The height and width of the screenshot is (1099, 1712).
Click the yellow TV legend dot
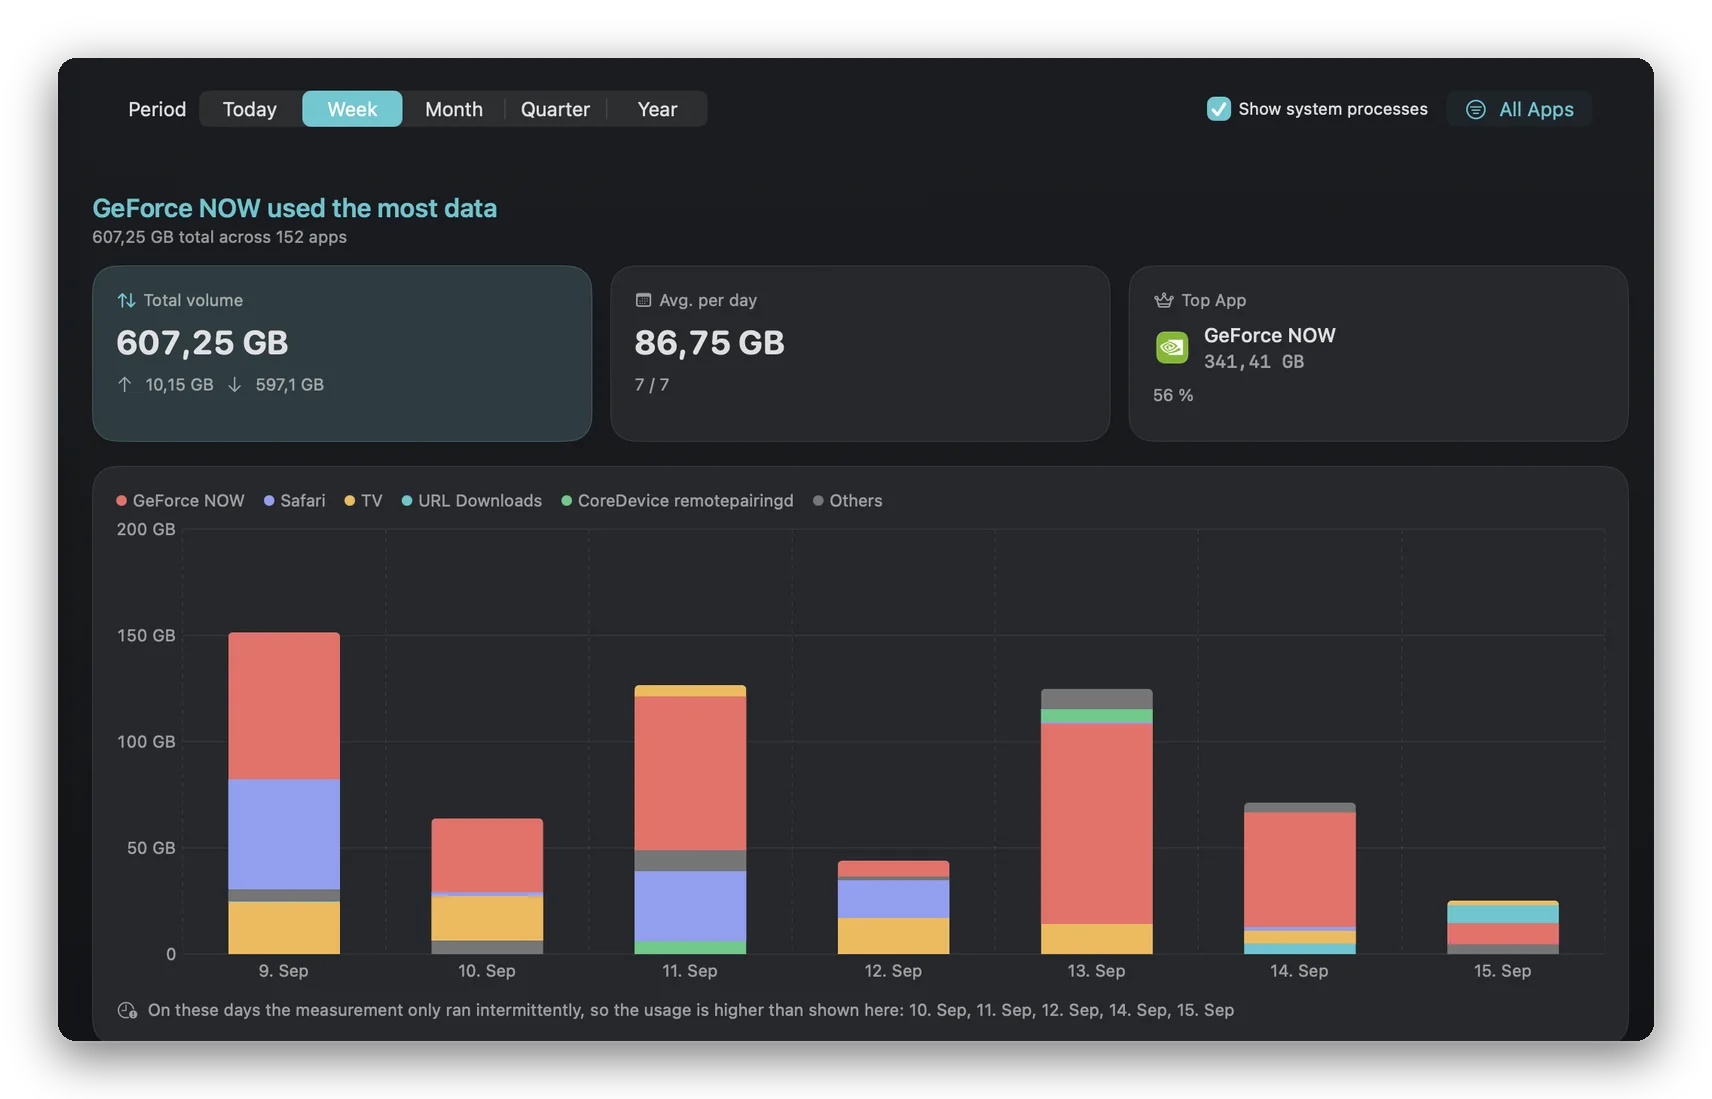coord(350,500)
